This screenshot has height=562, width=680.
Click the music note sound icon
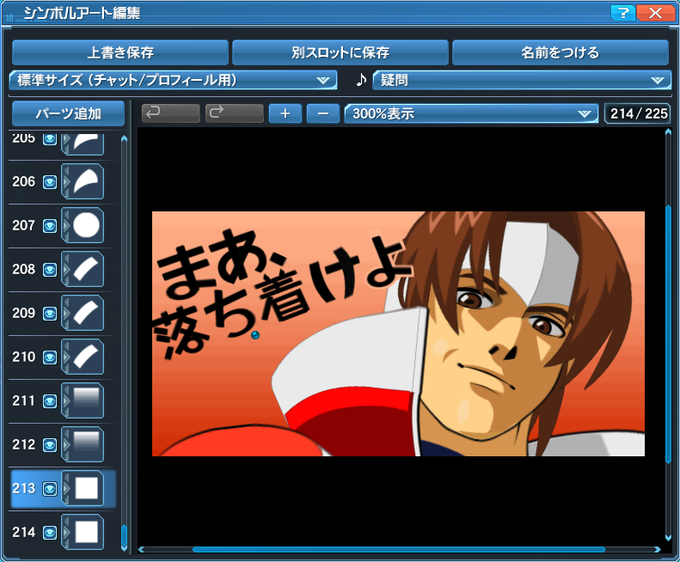(361, 80)
